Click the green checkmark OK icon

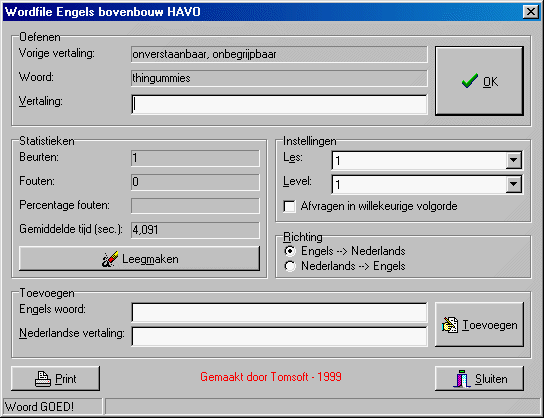[x=469, y=81]
